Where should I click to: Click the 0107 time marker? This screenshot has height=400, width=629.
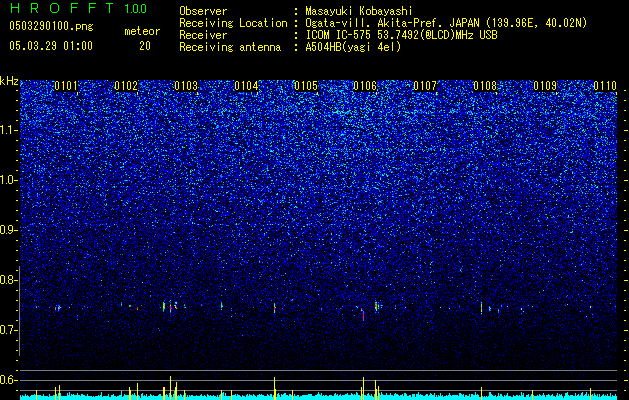425,86
